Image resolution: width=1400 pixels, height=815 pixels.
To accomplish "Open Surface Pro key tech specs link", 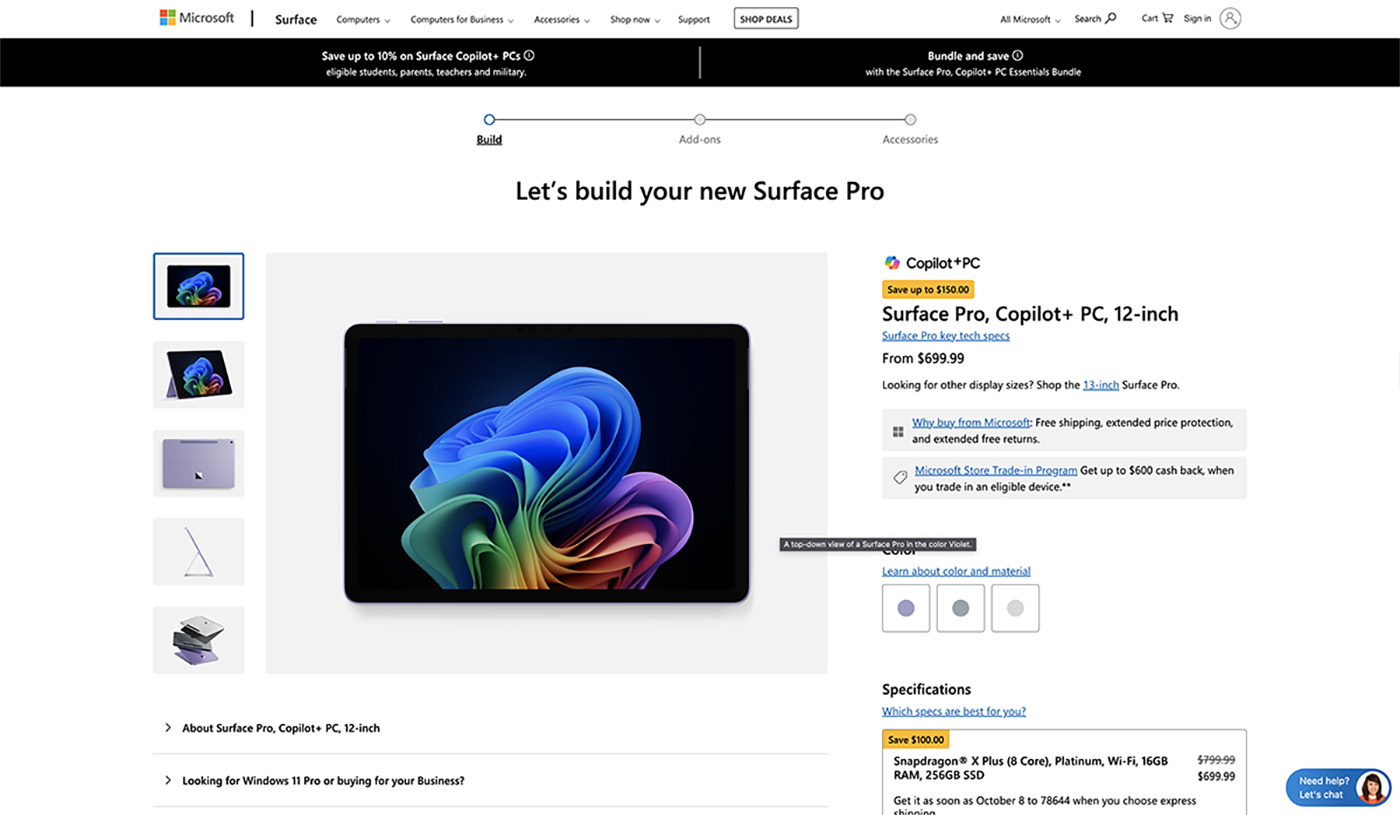I will click(945, 336).
